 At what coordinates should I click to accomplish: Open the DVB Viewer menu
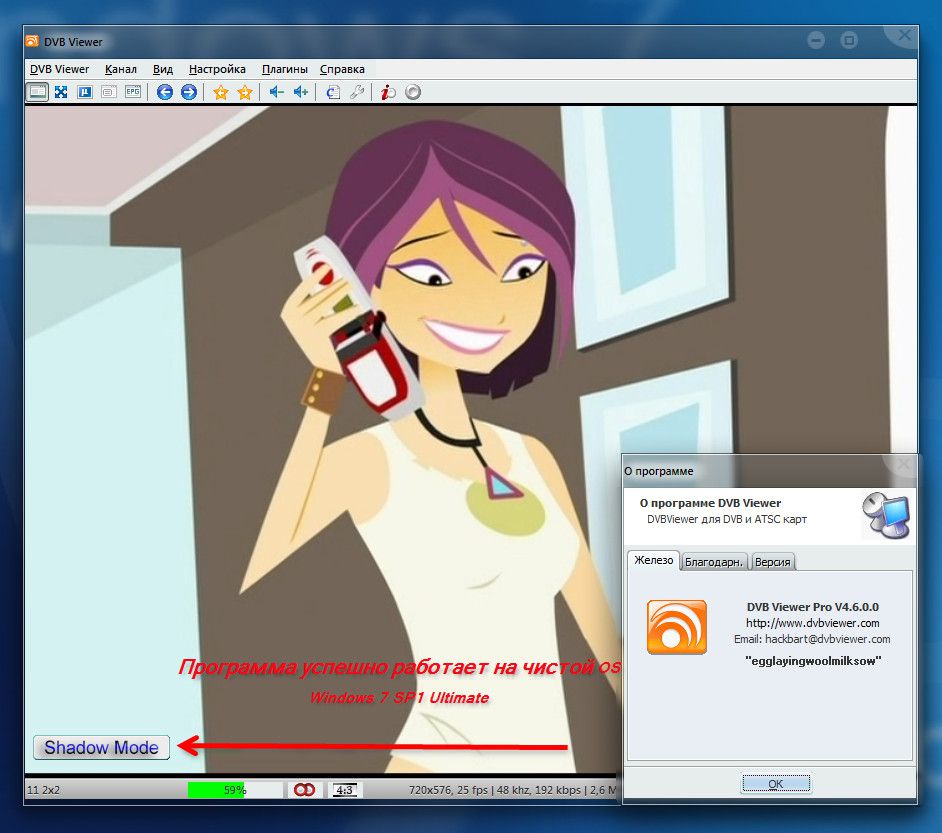click(59, 69)
